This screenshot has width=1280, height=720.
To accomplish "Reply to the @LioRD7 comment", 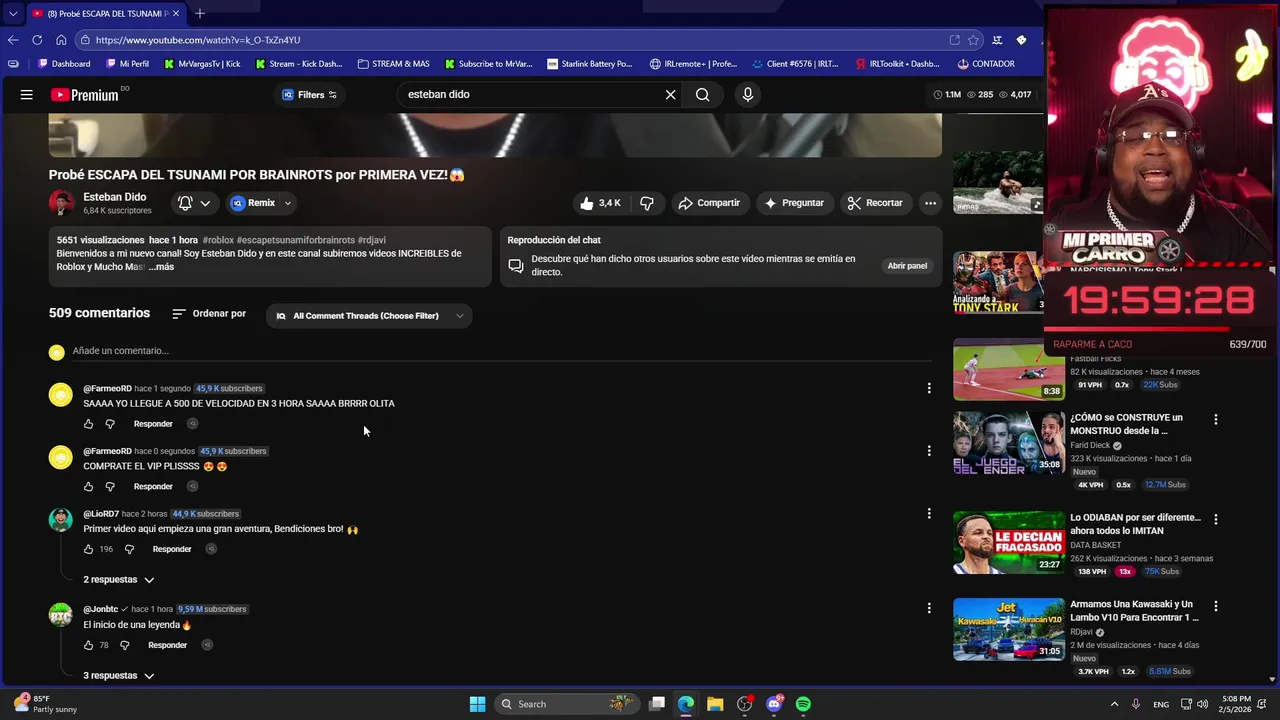I will point(172,549).
